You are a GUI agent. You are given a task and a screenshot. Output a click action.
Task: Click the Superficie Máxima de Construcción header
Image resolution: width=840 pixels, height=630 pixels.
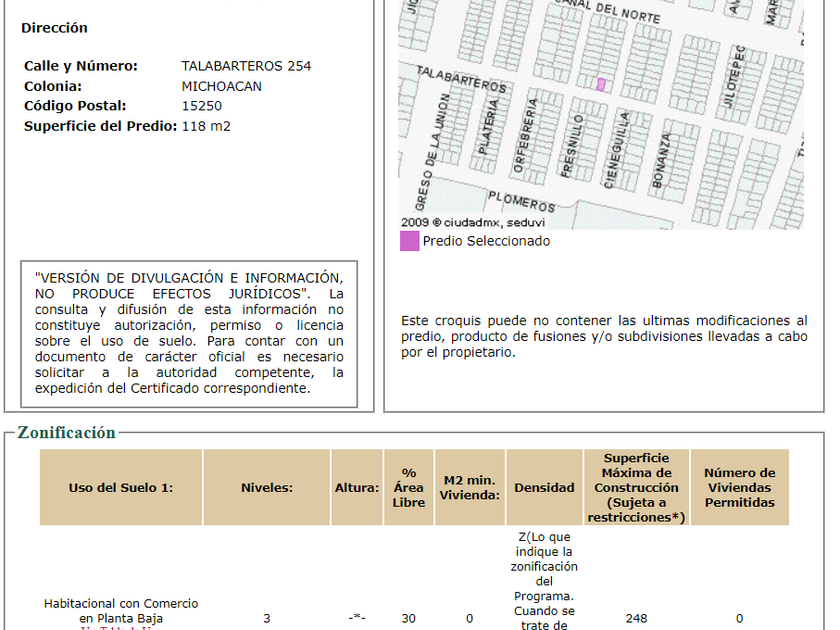(636, 487)
